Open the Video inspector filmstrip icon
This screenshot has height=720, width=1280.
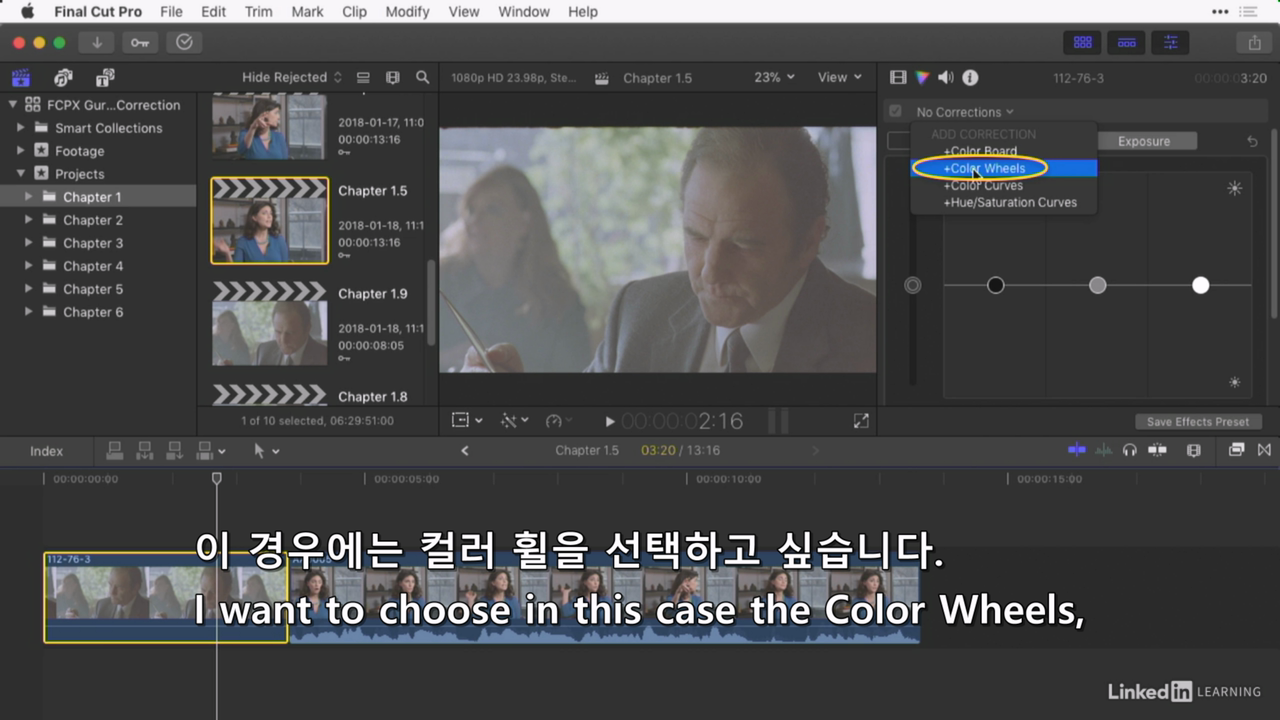click(898, 77)
